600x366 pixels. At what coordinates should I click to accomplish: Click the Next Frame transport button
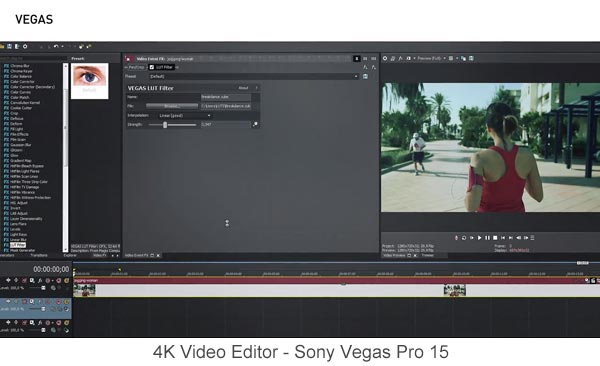coord(526,238)
